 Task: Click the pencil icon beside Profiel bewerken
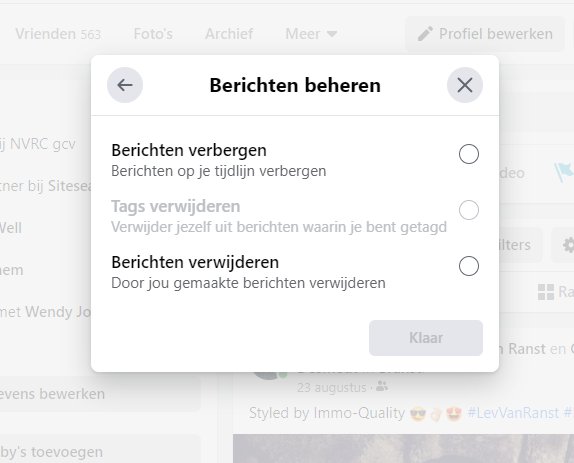tap(425, 34)
